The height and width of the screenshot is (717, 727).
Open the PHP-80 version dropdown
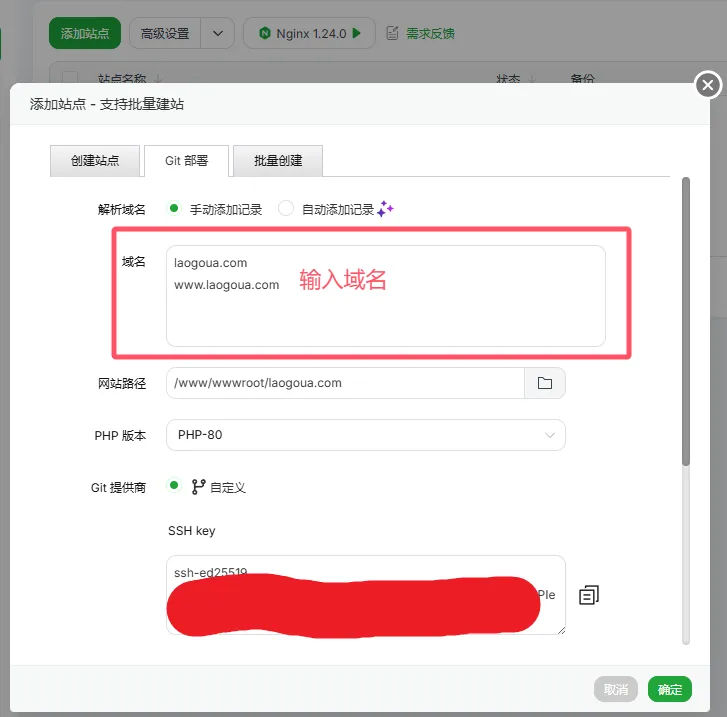(x=366, y=435)
